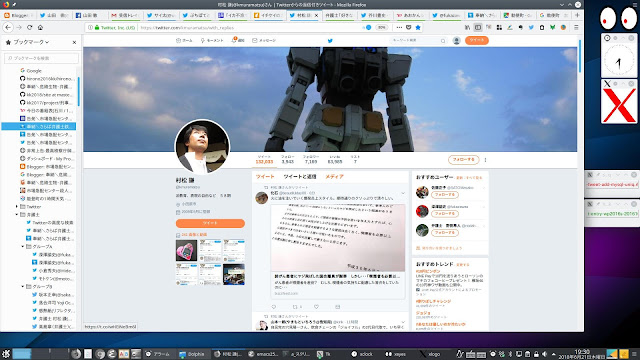Open the KDE application launcher

click(x=6, y=354)
